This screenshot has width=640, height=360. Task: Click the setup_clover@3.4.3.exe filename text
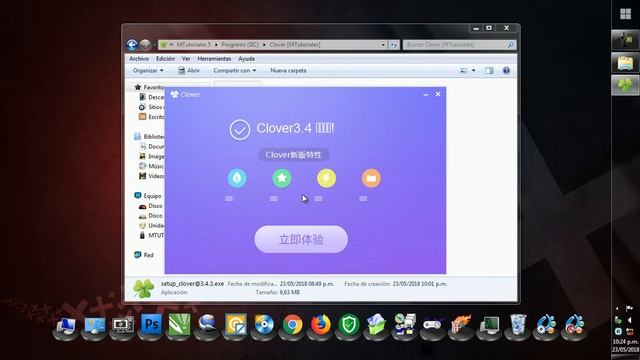point(192,284)
